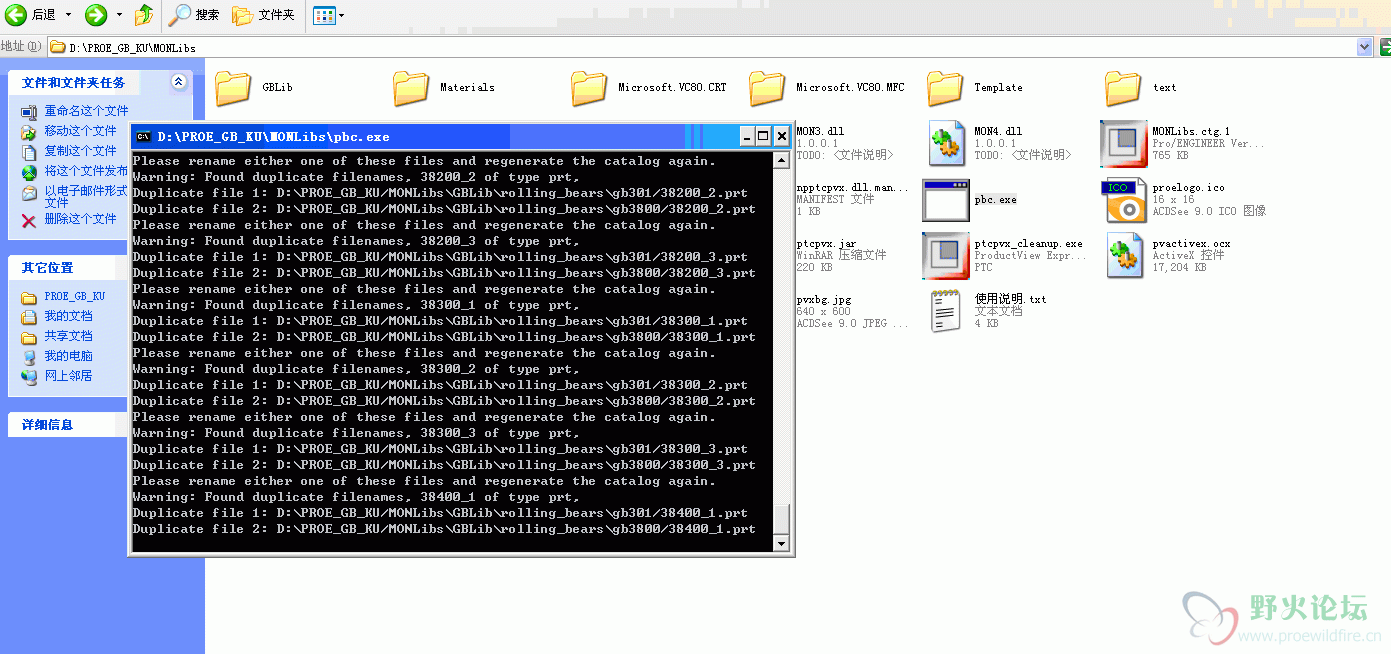Select the Microsoft.VC80.CRT folder icon
Screen dimensions: 1391x654
589,88
